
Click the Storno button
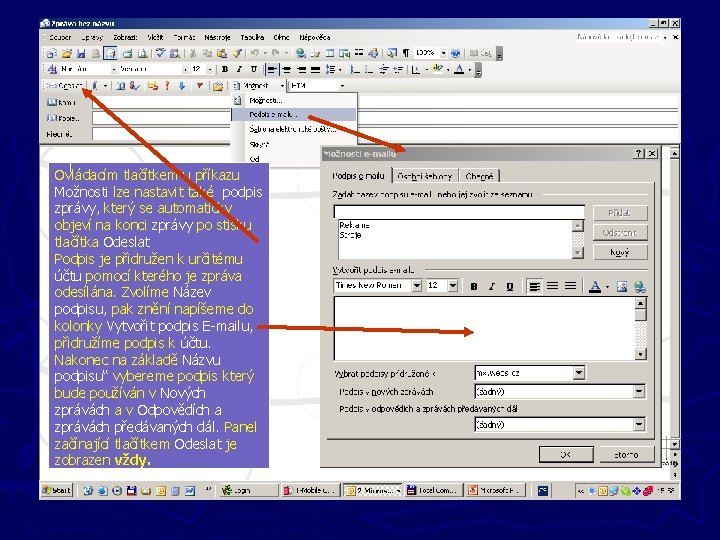pos(626,455)
